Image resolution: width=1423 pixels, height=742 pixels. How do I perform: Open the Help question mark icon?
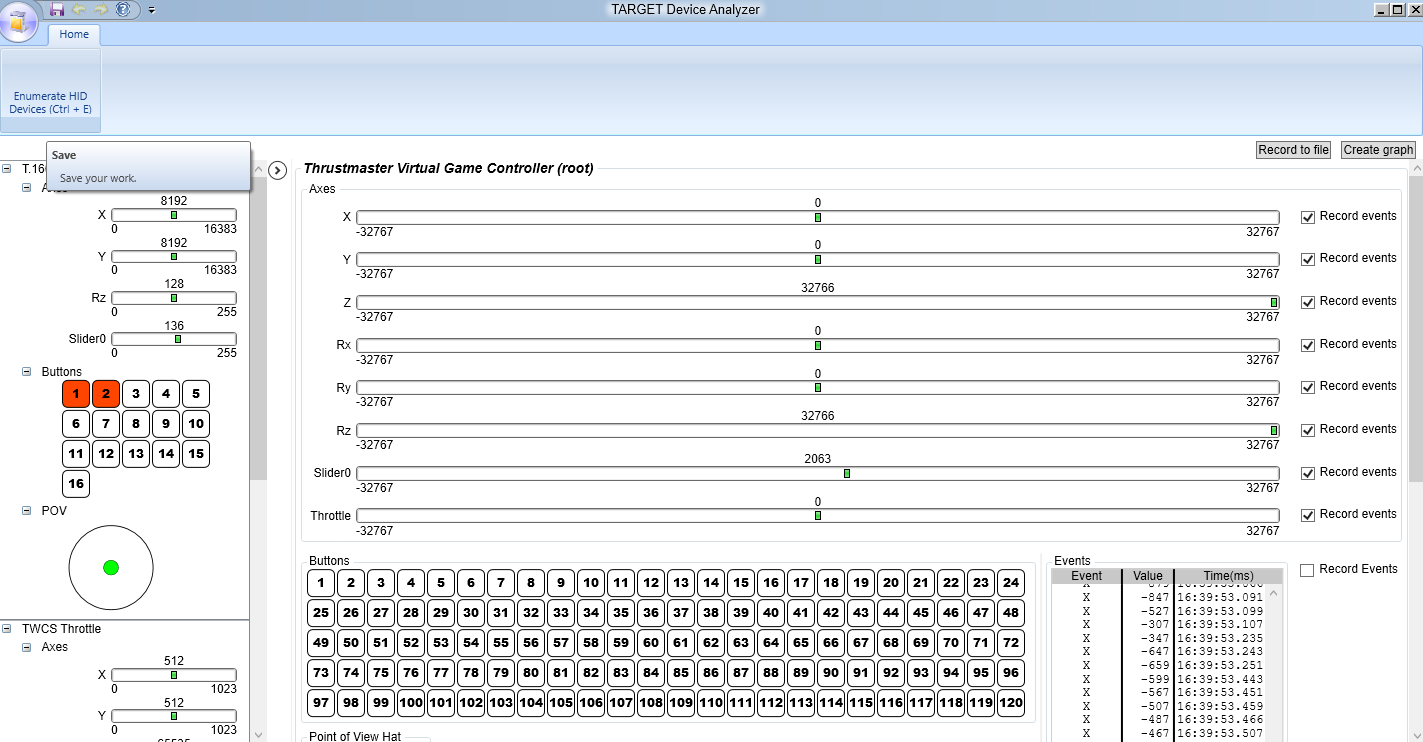coord(123,9)
